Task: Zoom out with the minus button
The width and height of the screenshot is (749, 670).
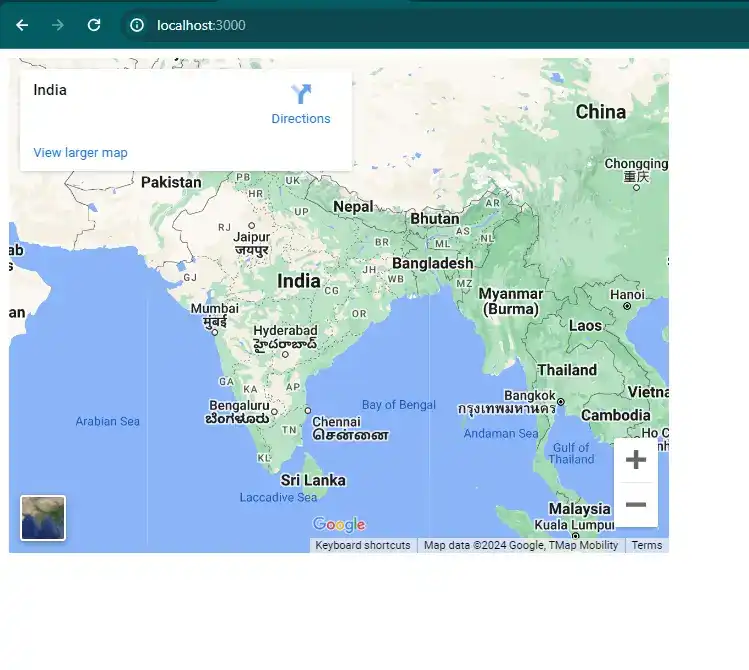Action: (x=635, y=505)
